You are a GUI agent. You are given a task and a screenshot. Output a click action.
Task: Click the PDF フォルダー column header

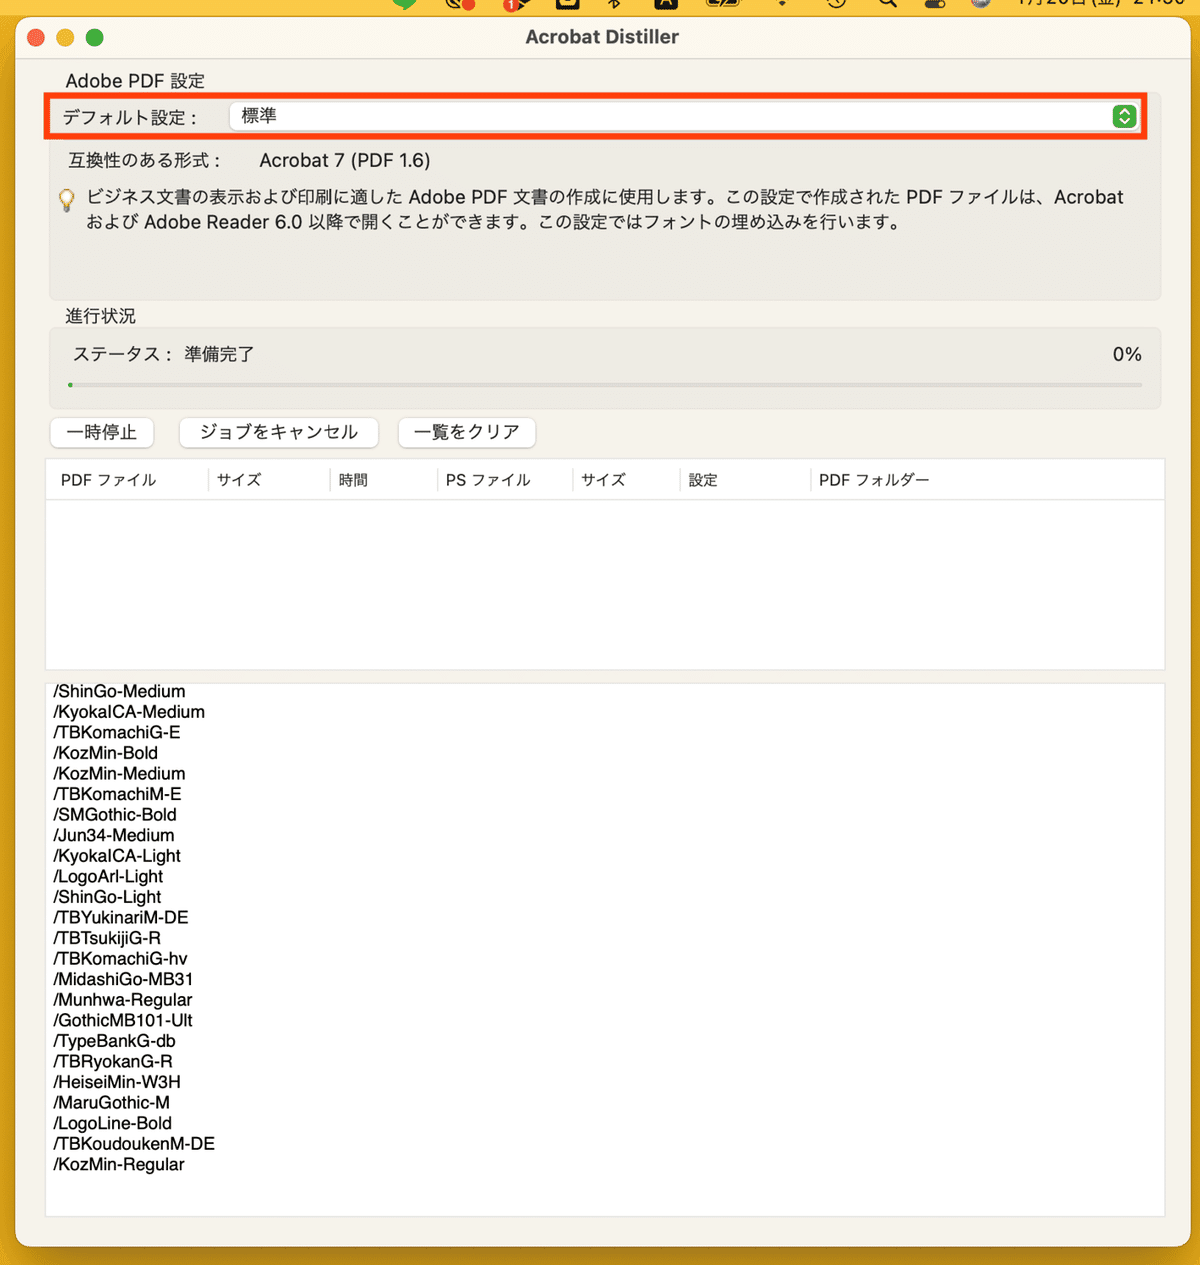pyautogui.click(x=874, y=480)
